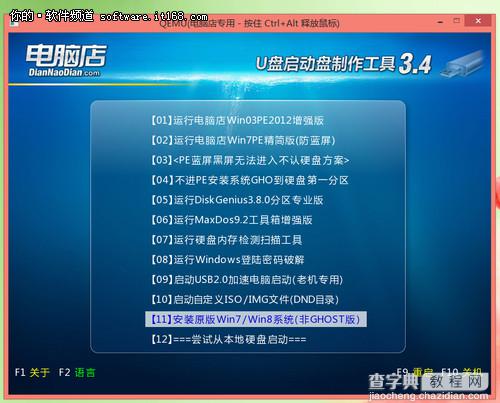This screenshot has height=403, width=500.
Task: Click the F1 关于 about option
Action: click(32, 372)
